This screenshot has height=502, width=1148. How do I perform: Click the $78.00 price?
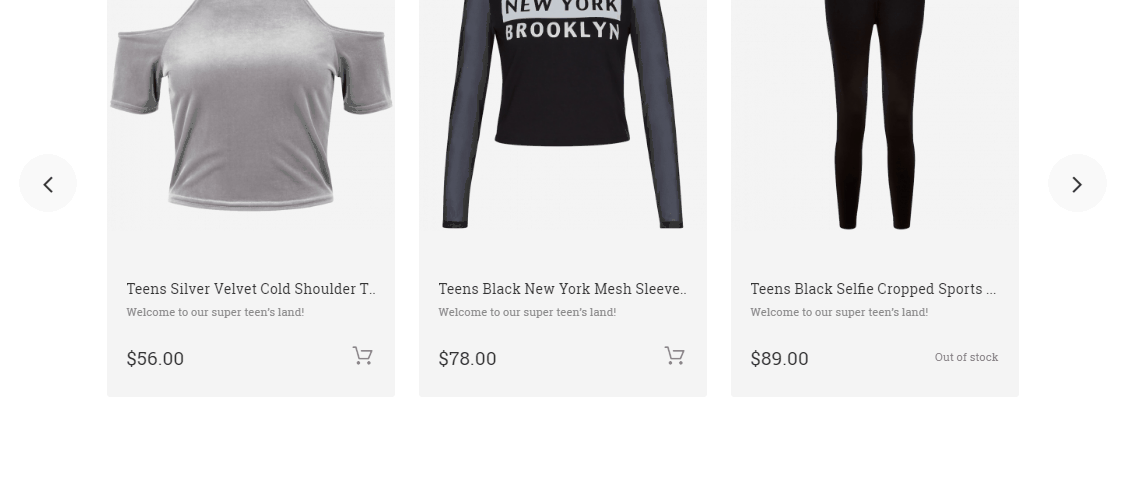tap(467, 359)
